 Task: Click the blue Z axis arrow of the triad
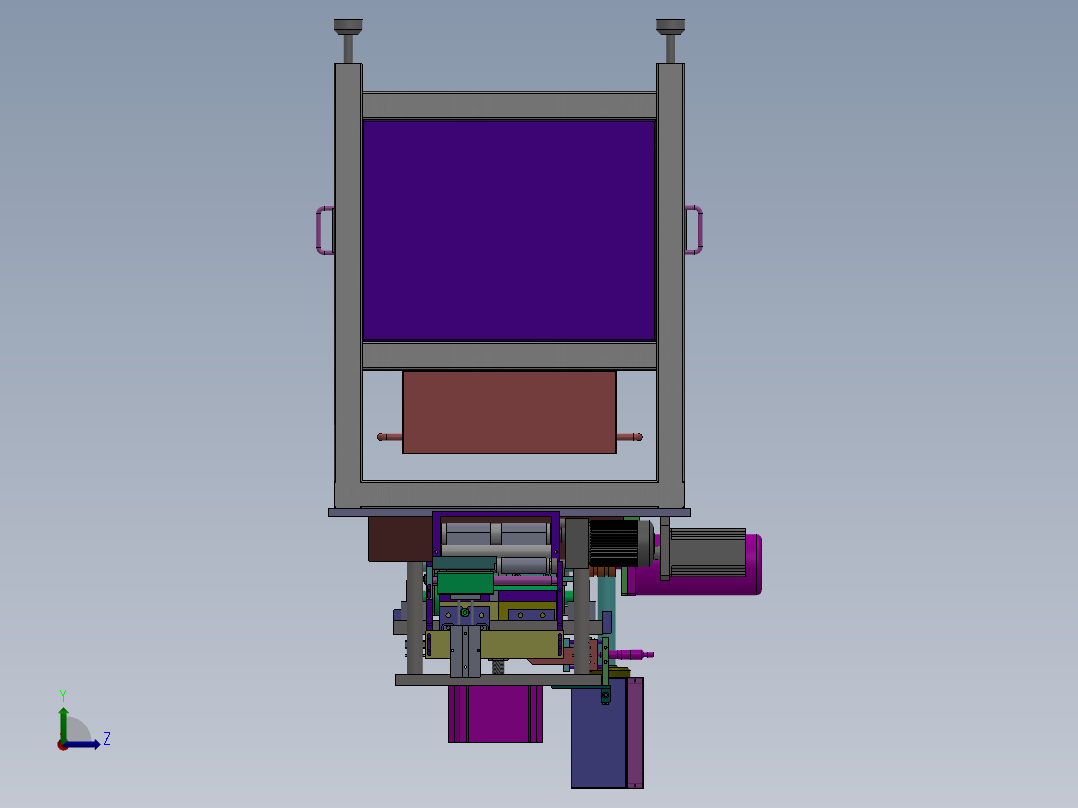tap(82, 744)
